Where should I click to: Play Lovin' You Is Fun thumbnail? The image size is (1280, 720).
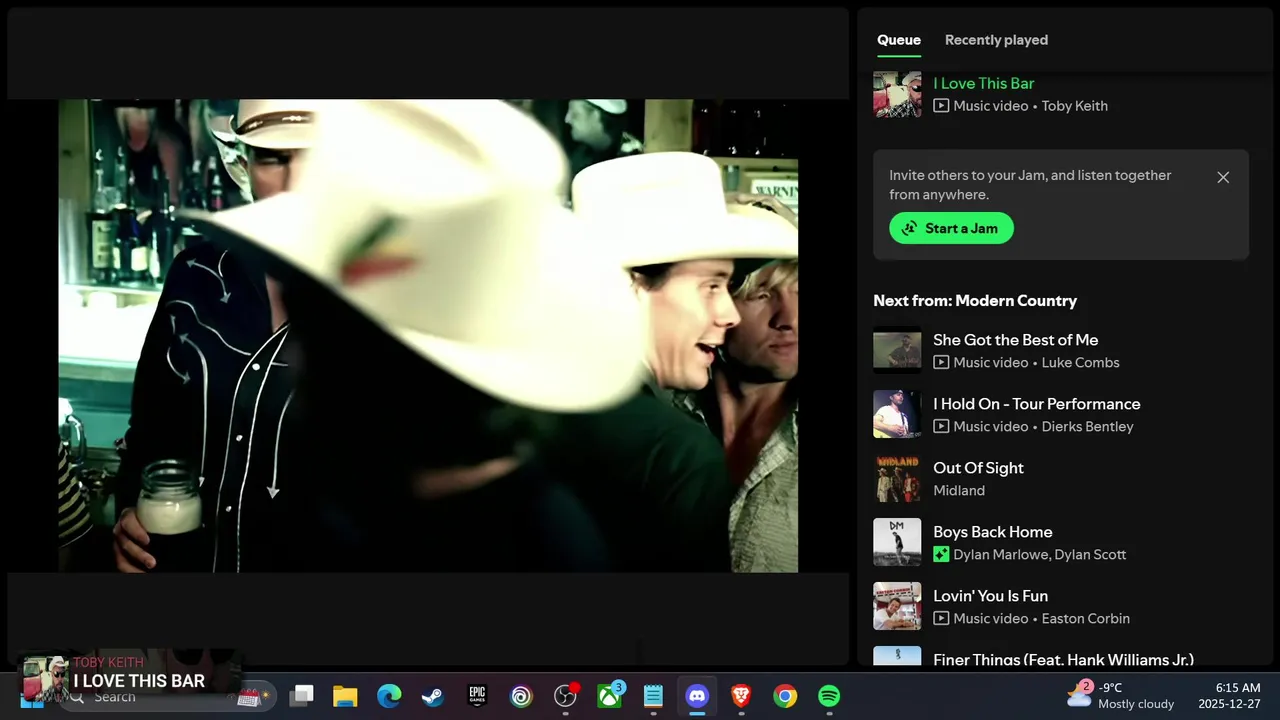[897, 606]
